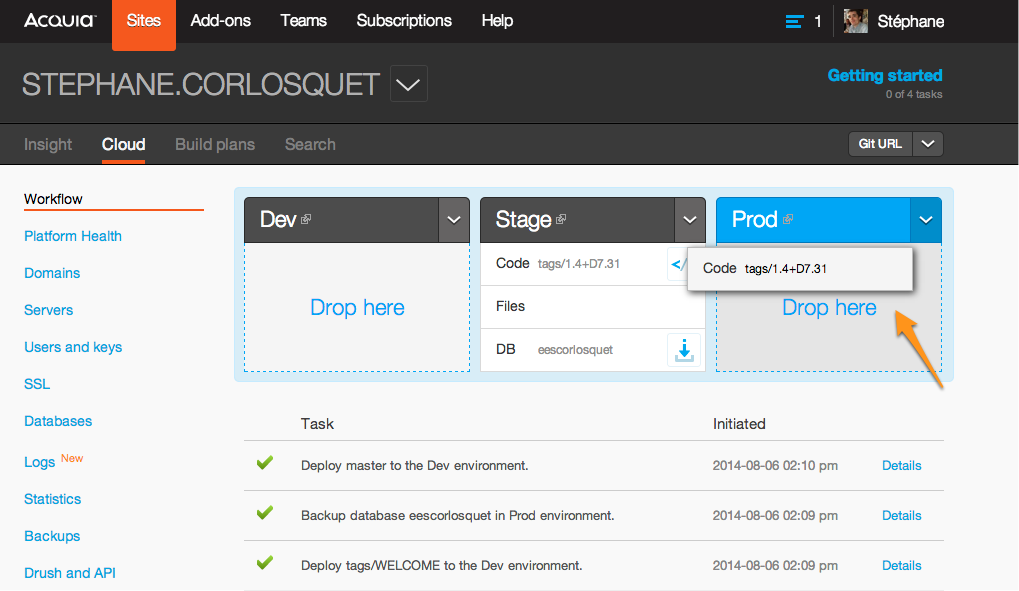Click the Acquia logo
The height and width of the screenshot is (591, 1019).
pos(59,20)
